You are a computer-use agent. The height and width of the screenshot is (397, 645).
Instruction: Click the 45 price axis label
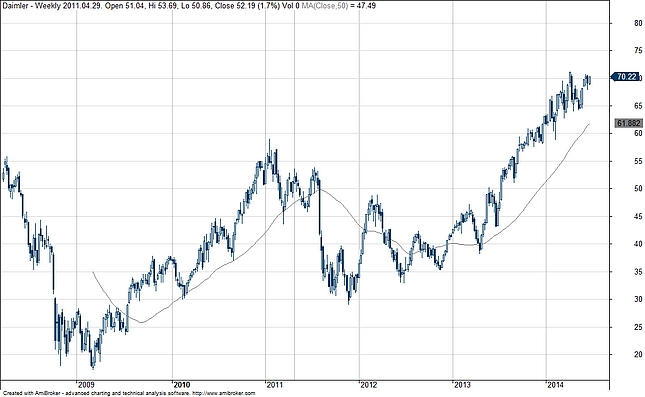pyautogui.click(x=638, y=216)
